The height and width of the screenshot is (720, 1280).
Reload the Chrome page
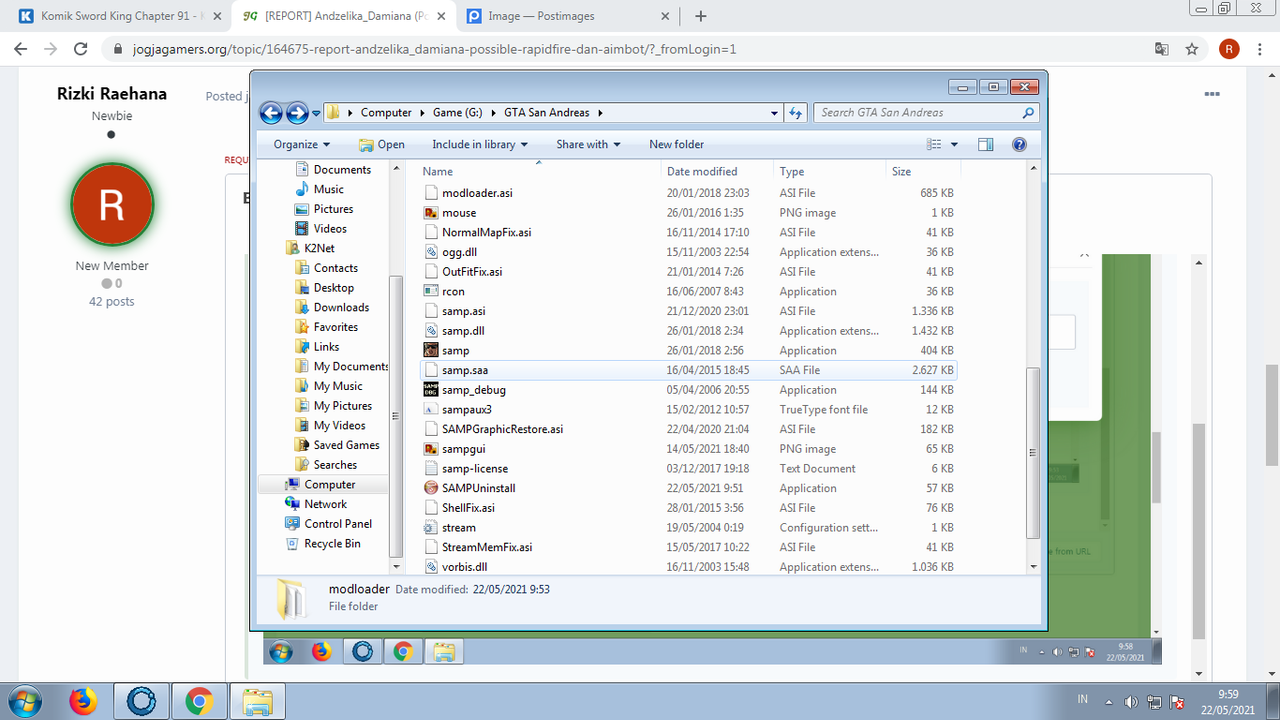pyautogui.click(x=82, y=49)
